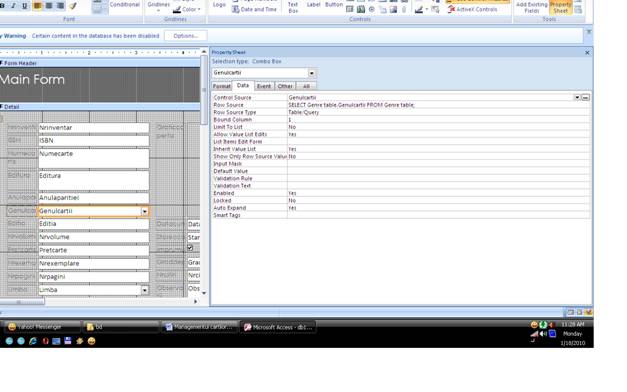Select the Button control

(x=334, y=4)
